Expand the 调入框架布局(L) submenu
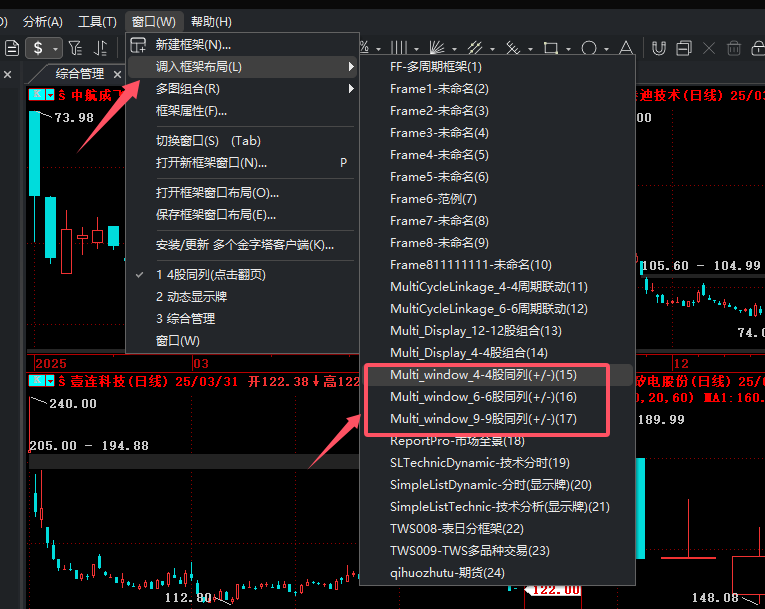Screen dimensions: 765x609 tap(242, 67)
